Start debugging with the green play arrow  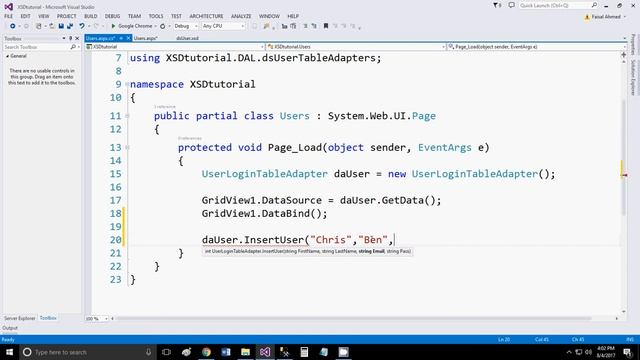(113, 26)
